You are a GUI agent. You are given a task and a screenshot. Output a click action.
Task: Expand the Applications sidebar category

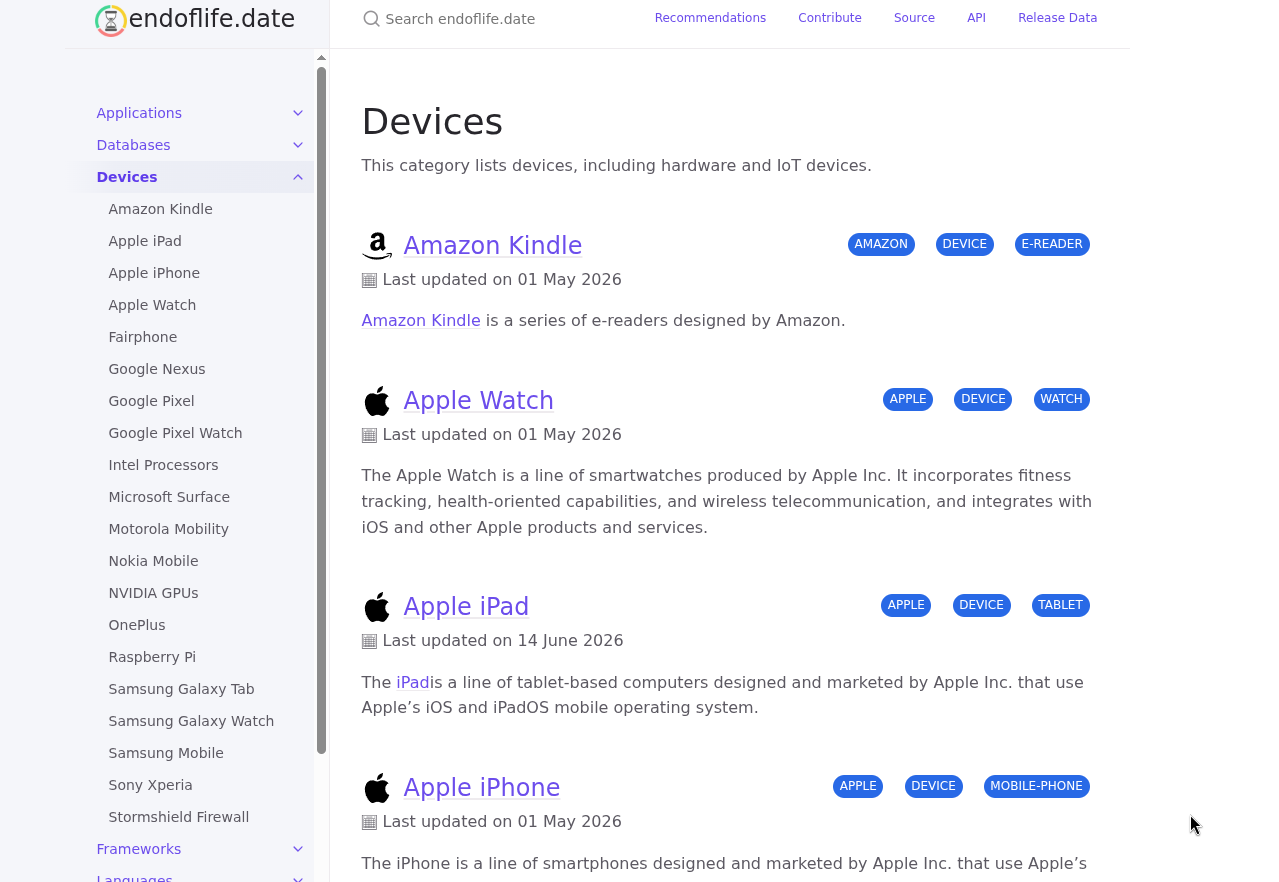point(298,113)
